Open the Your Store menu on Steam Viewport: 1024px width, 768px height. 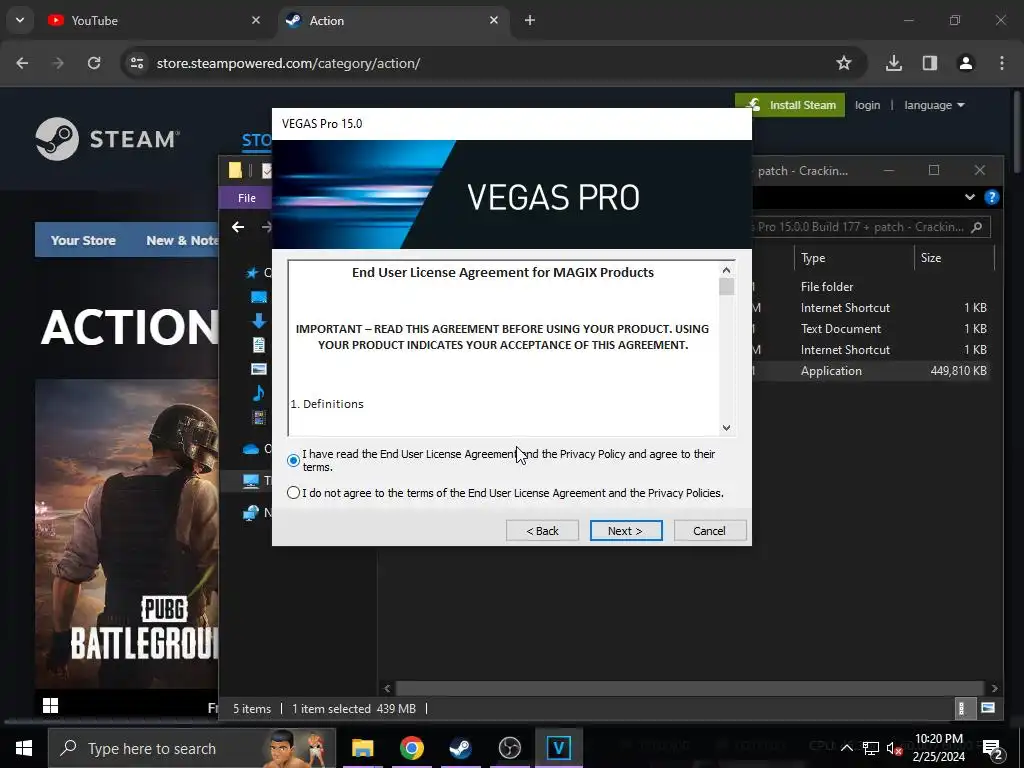click(x=83, y=240)
